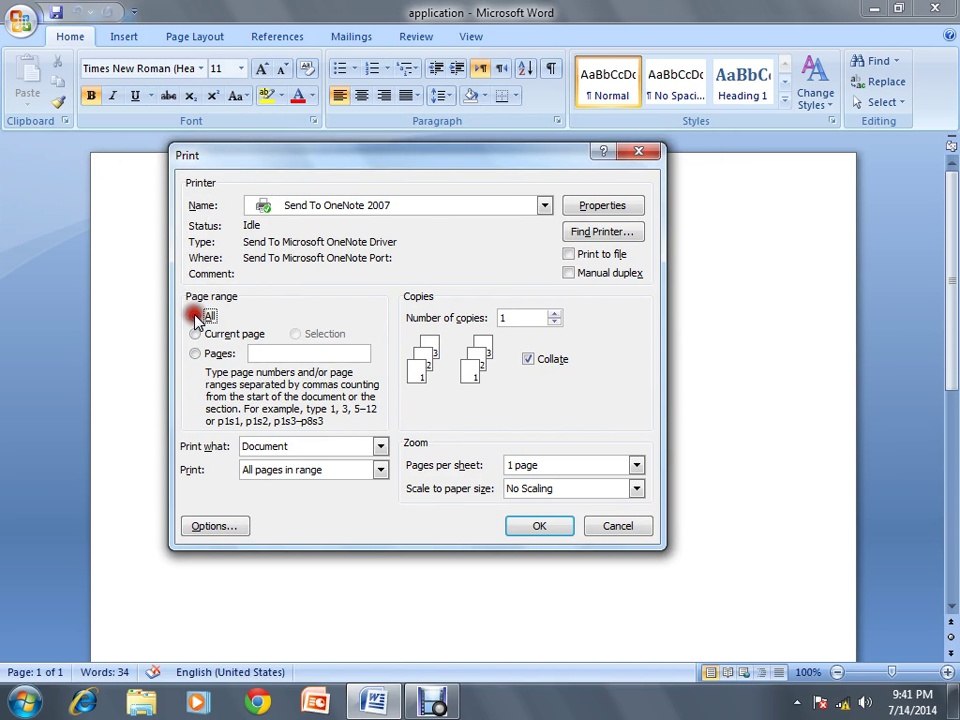Viewport: 960px width, 720px height.
Task: Open the Change Styles menu
Action: pos(816,83)
